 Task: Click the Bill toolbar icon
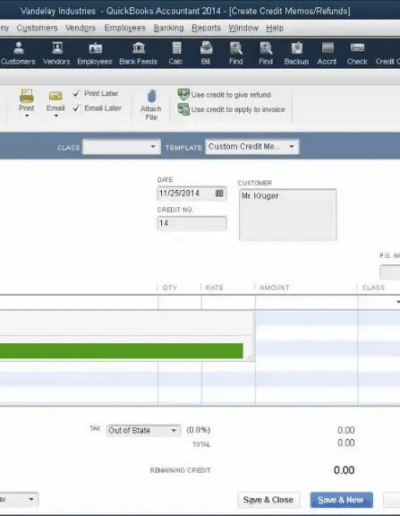point(206,53)
